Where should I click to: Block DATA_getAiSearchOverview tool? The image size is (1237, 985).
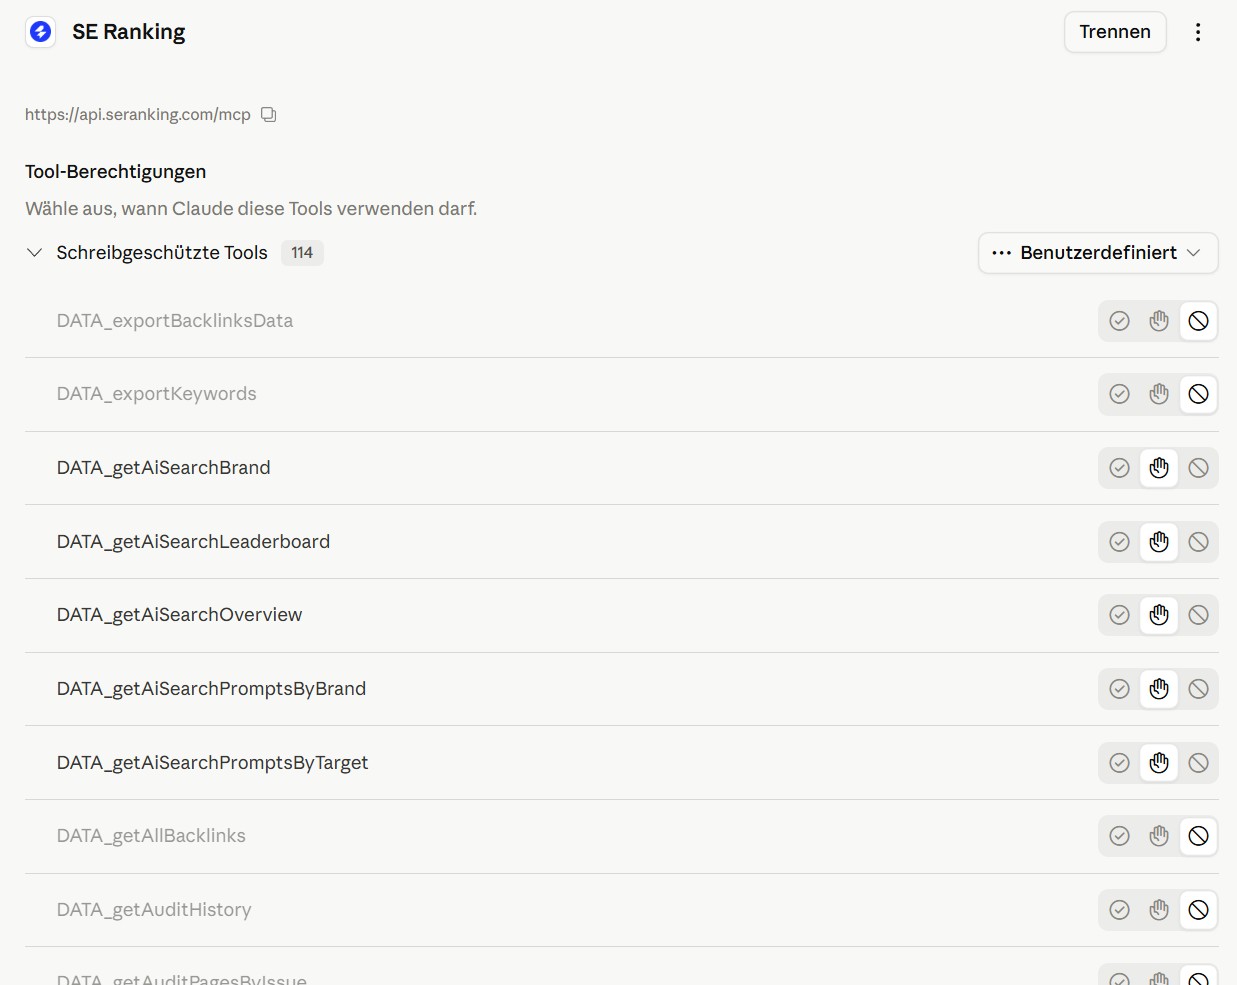(1198, 615)
